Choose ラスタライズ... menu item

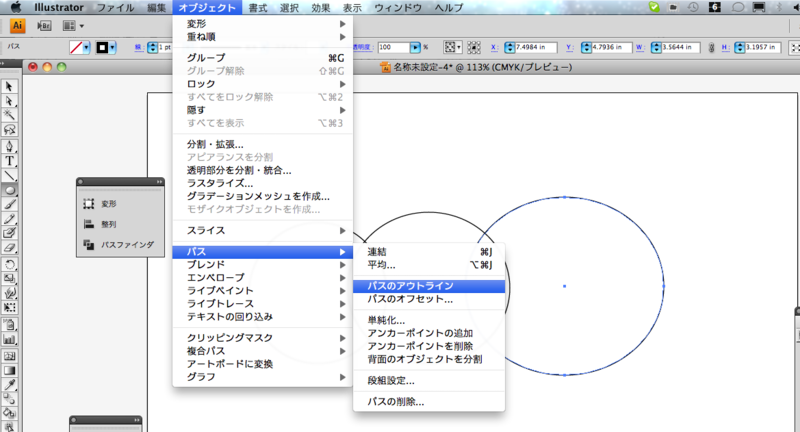click(263, 183)
